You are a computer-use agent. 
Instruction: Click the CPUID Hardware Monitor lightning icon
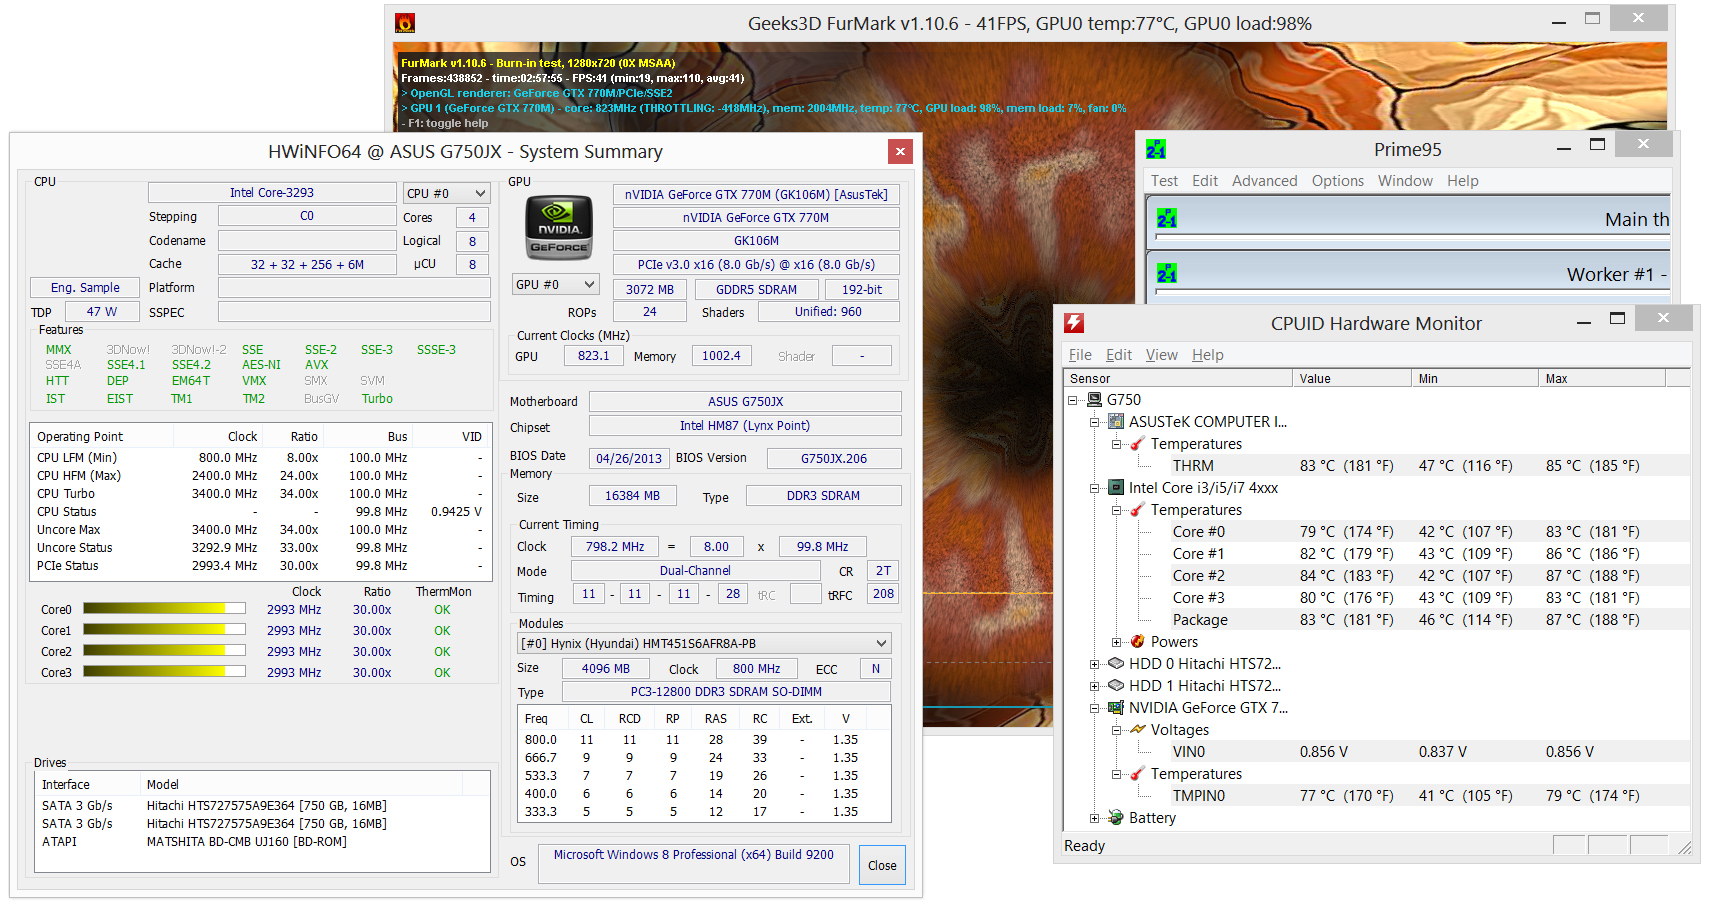click(1074, 323)
